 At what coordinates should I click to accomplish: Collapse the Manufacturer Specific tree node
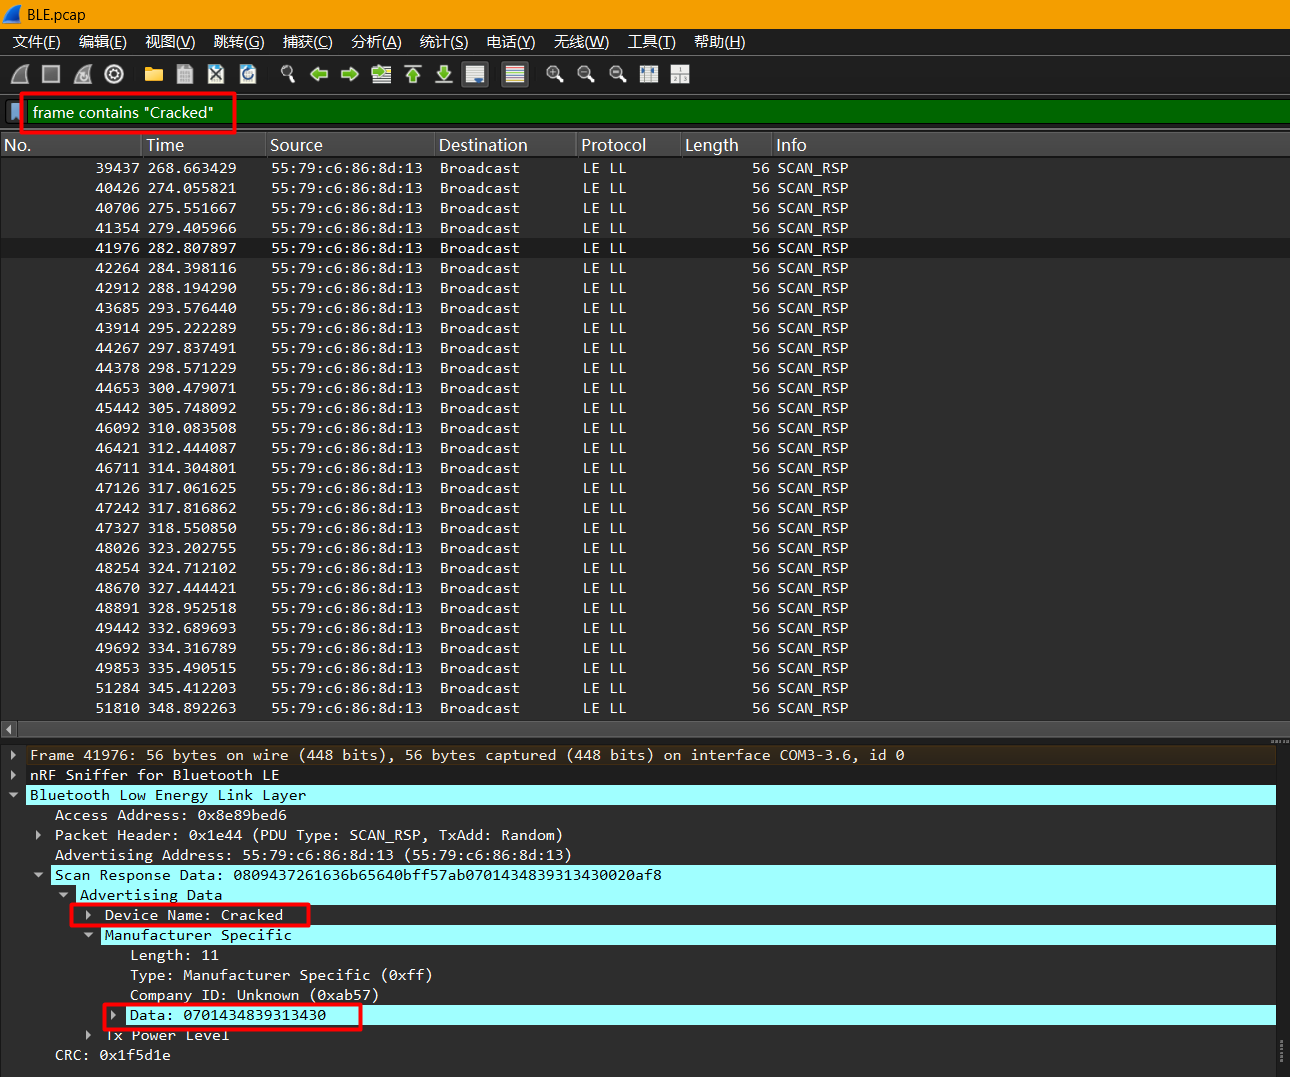click(89, 935)
